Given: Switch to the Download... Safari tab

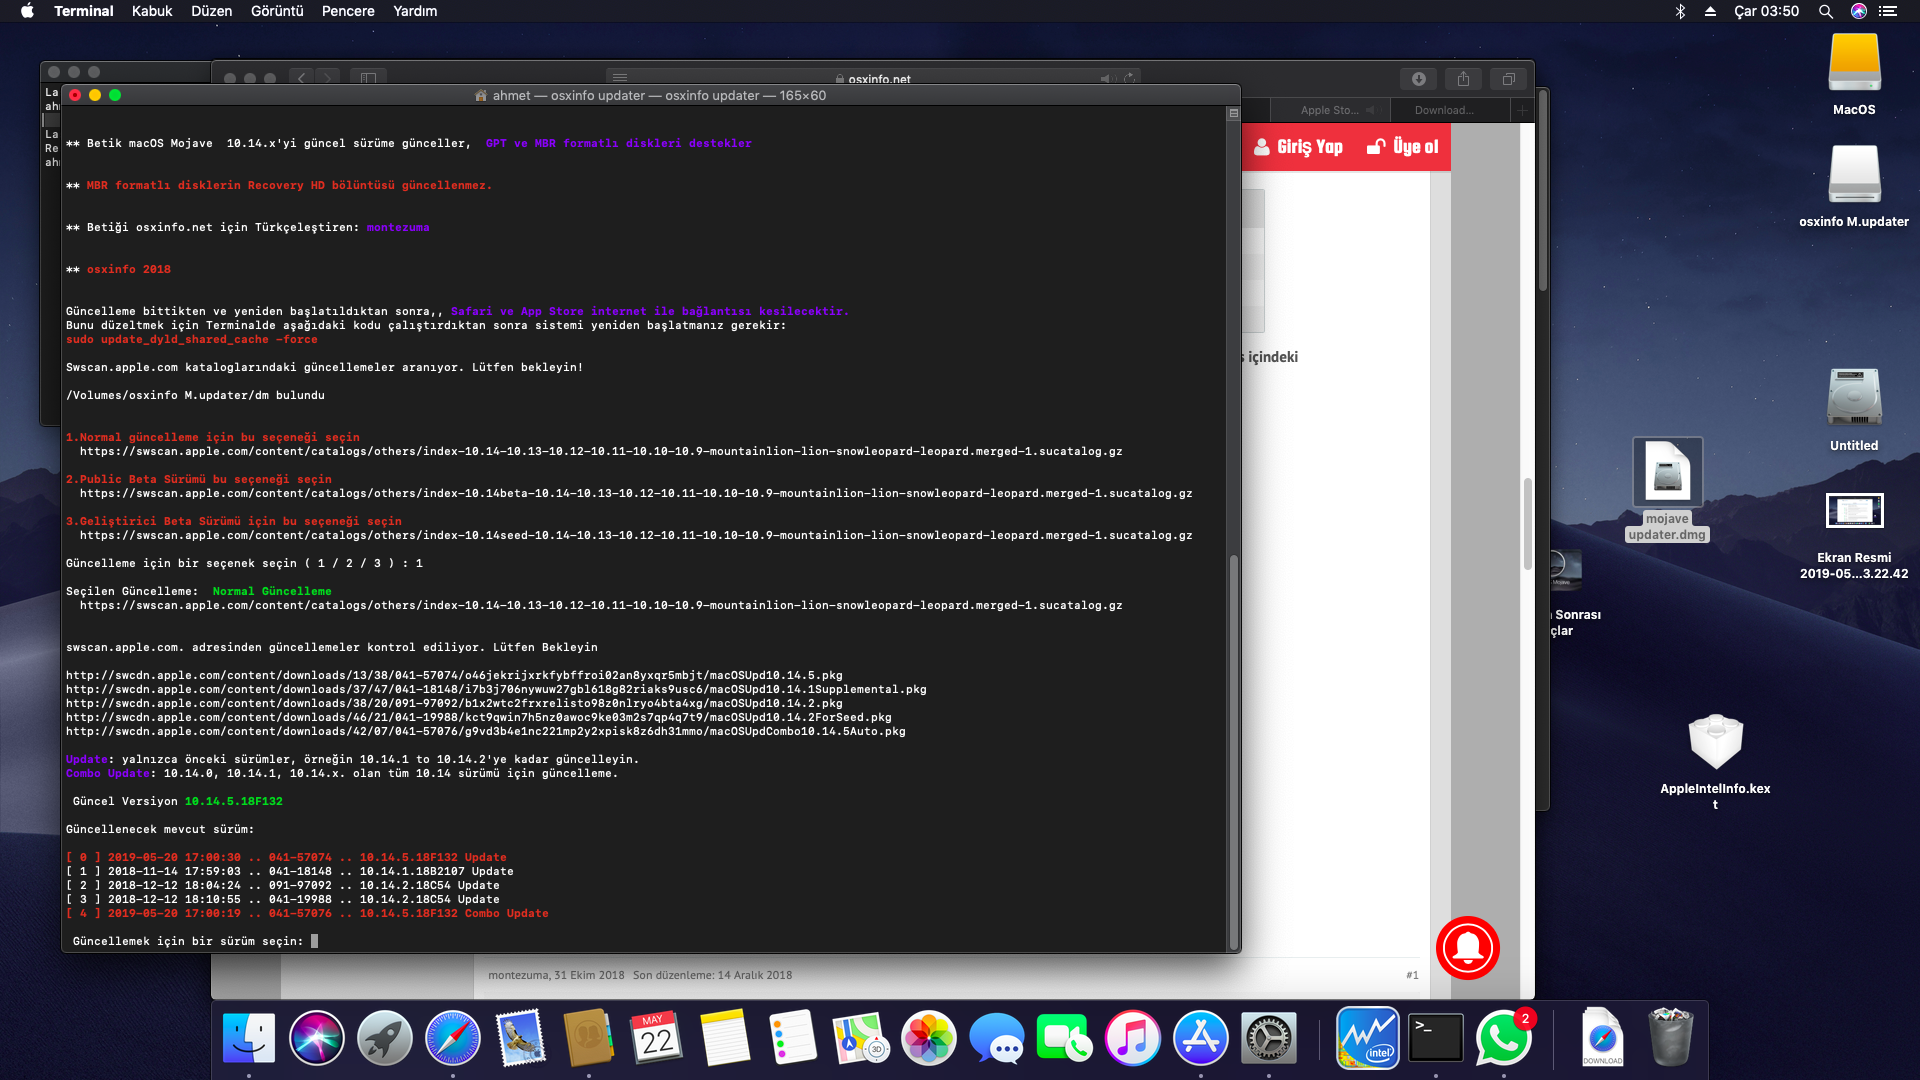Looking at the screenshot, I should (1443, 110).
